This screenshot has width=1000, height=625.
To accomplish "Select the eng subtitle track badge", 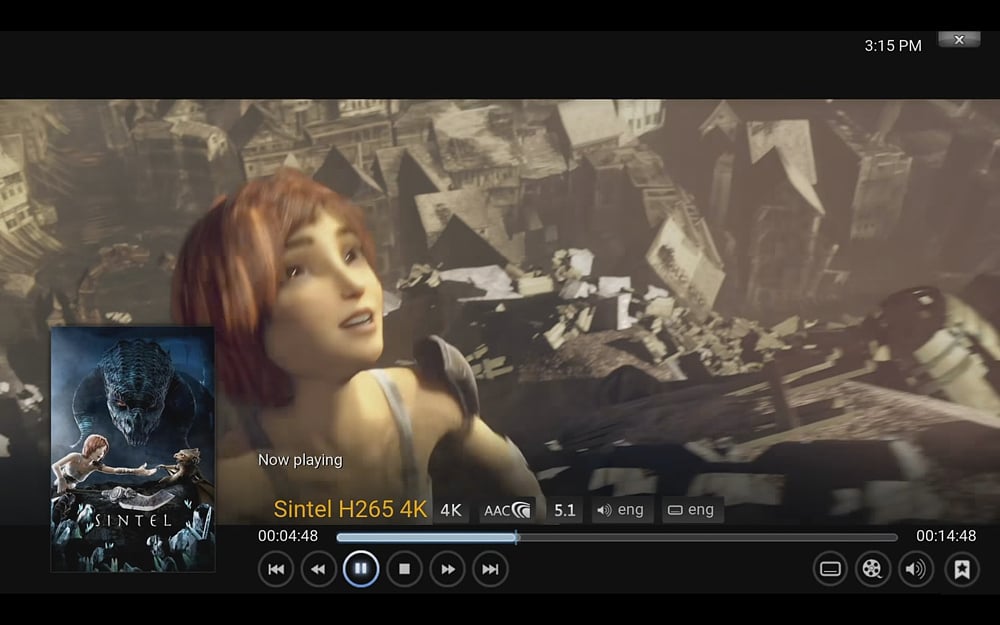I will (692, 509).
